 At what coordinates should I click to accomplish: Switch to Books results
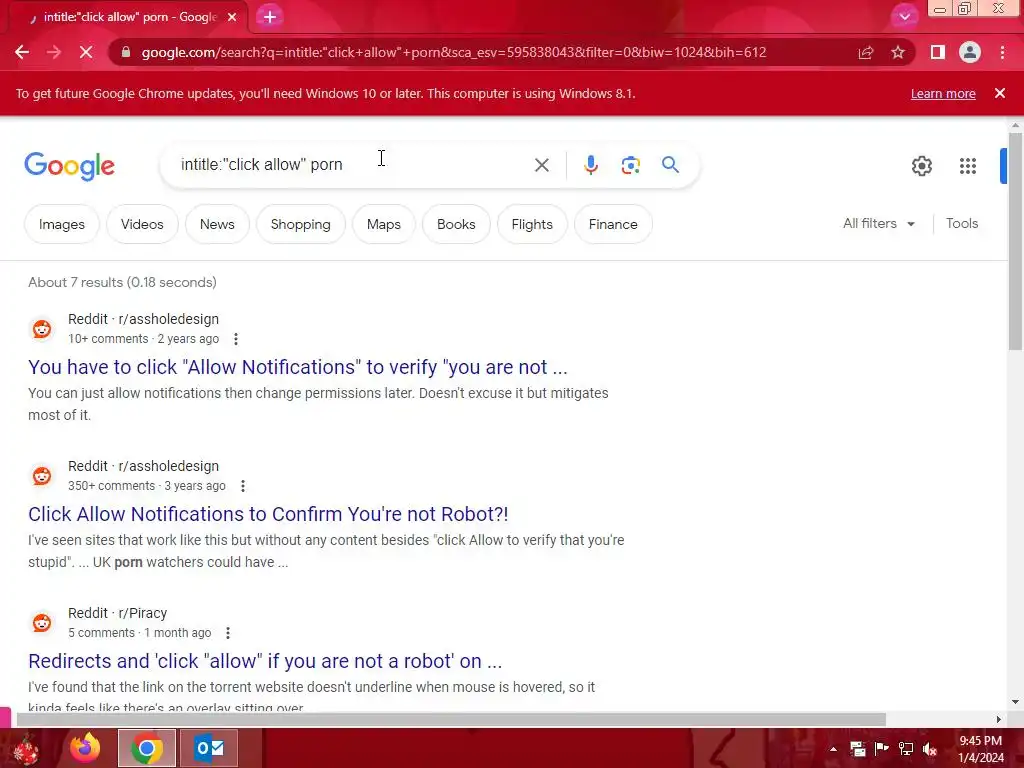456,224
